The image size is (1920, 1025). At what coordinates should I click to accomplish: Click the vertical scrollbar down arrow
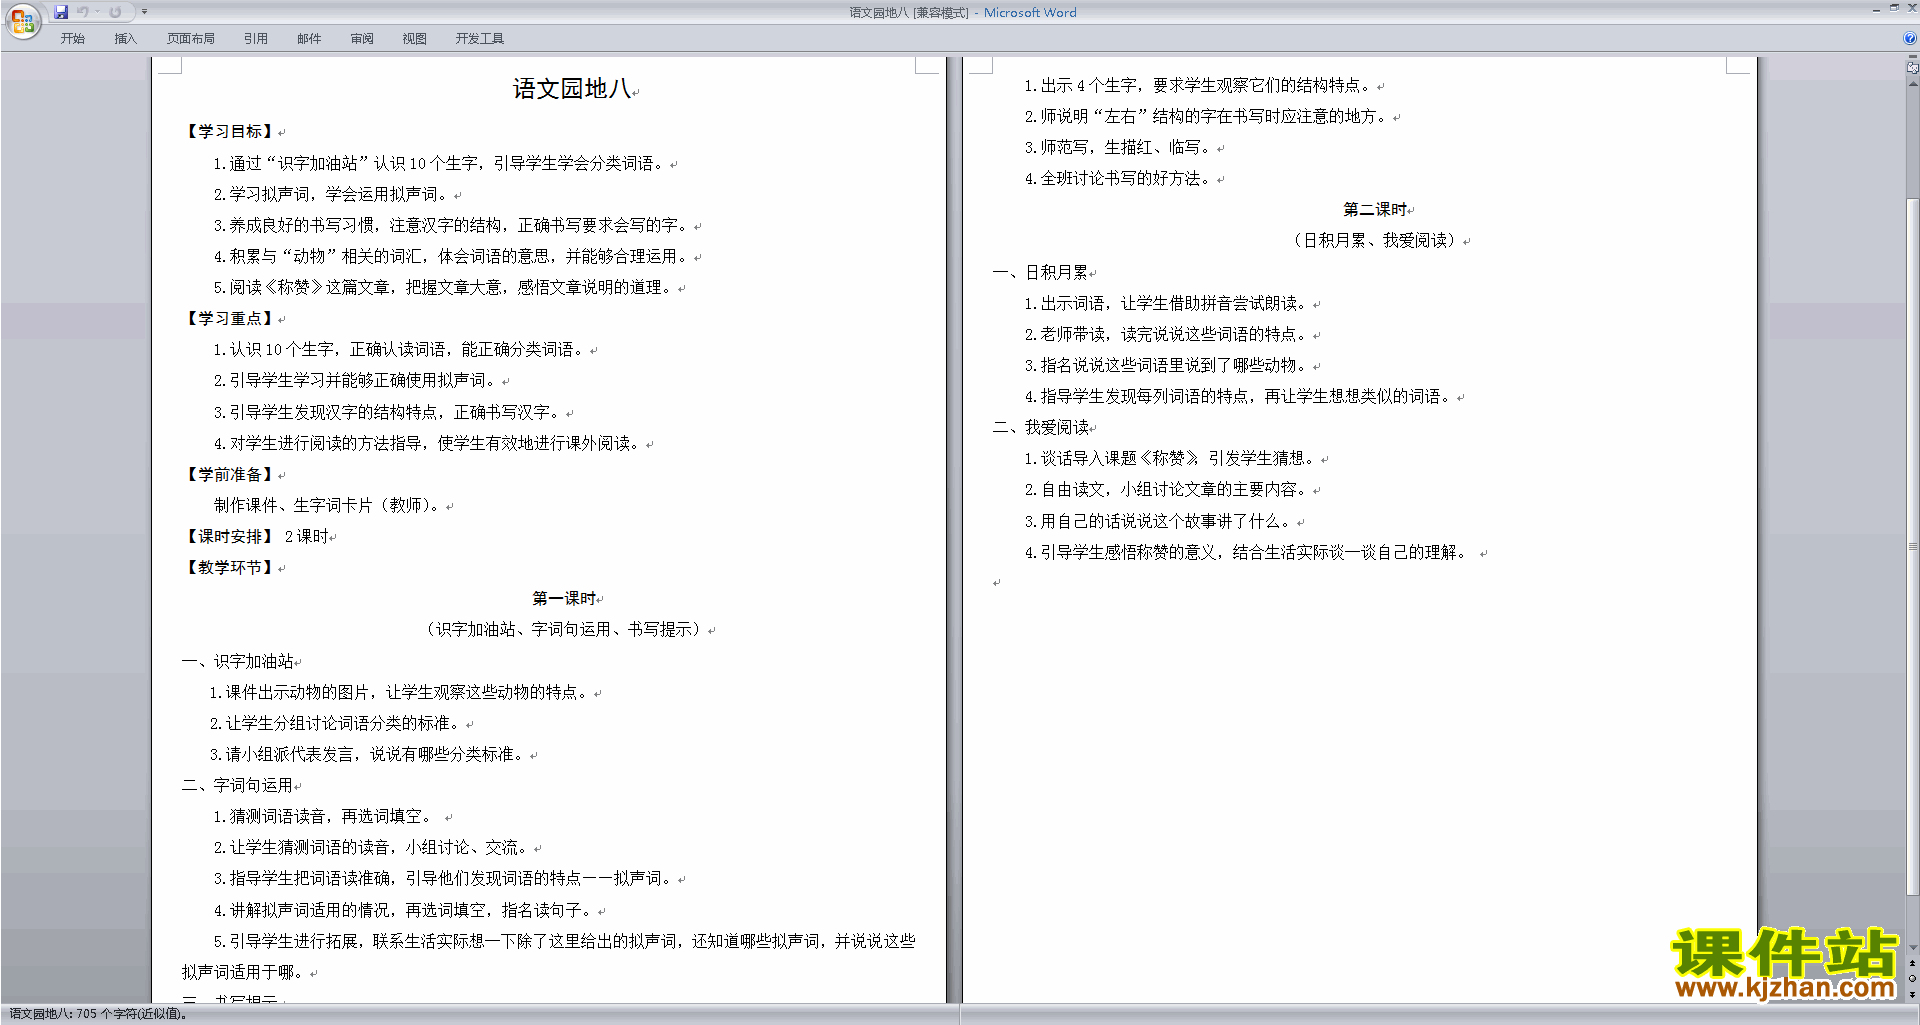(1913, 948)
